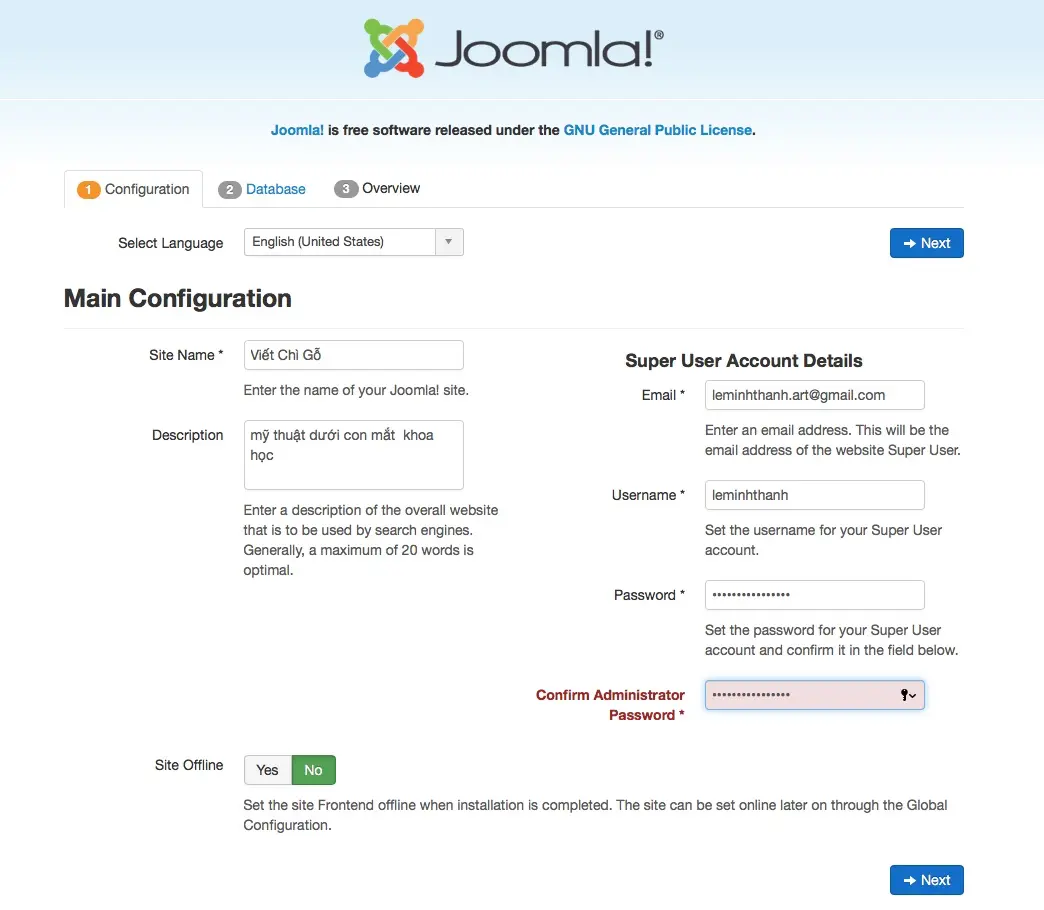Open the GNU General Public License link
The height and width of the screenshot is (910, 1044).
pyautogui.click(x=657, y=130)
